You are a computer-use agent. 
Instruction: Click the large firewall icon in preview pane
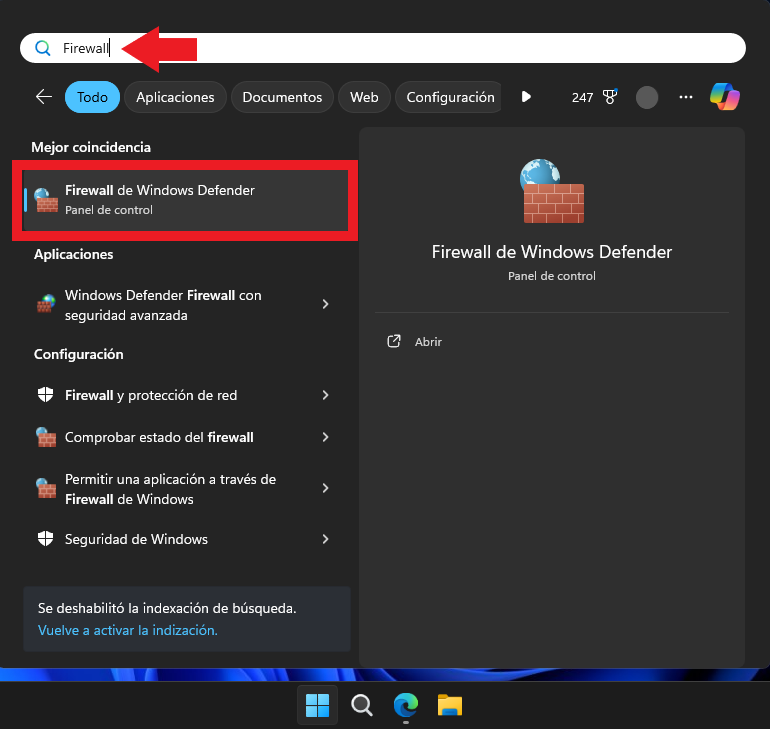(x=552, y=191)
